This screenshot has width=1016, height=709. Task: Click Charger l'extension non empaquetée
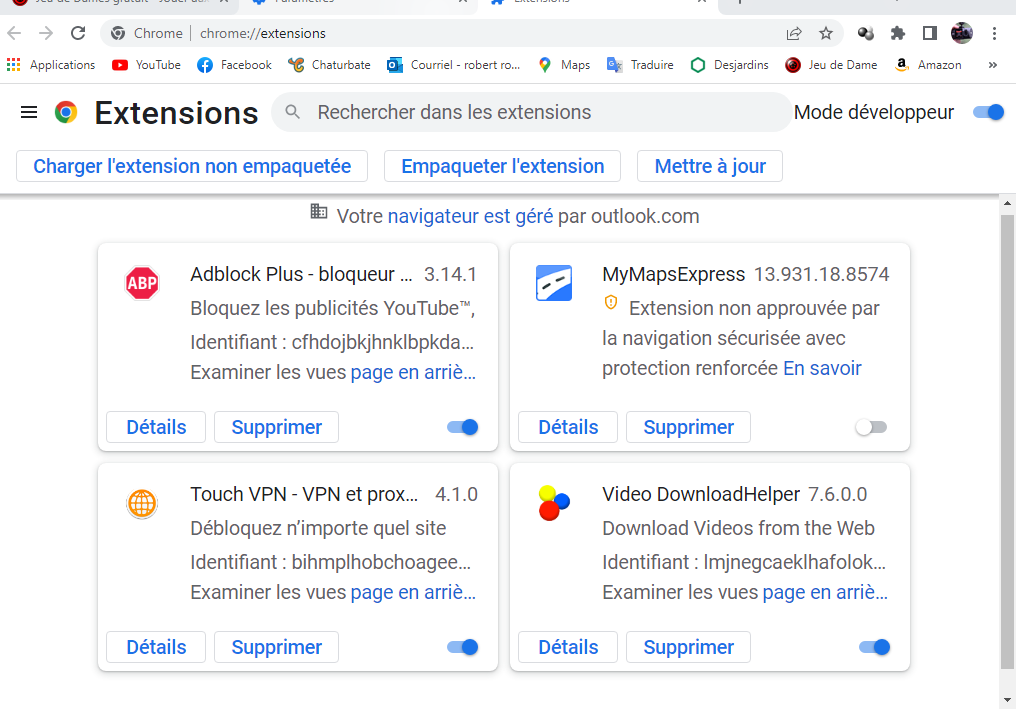click(x=192, y=166)
